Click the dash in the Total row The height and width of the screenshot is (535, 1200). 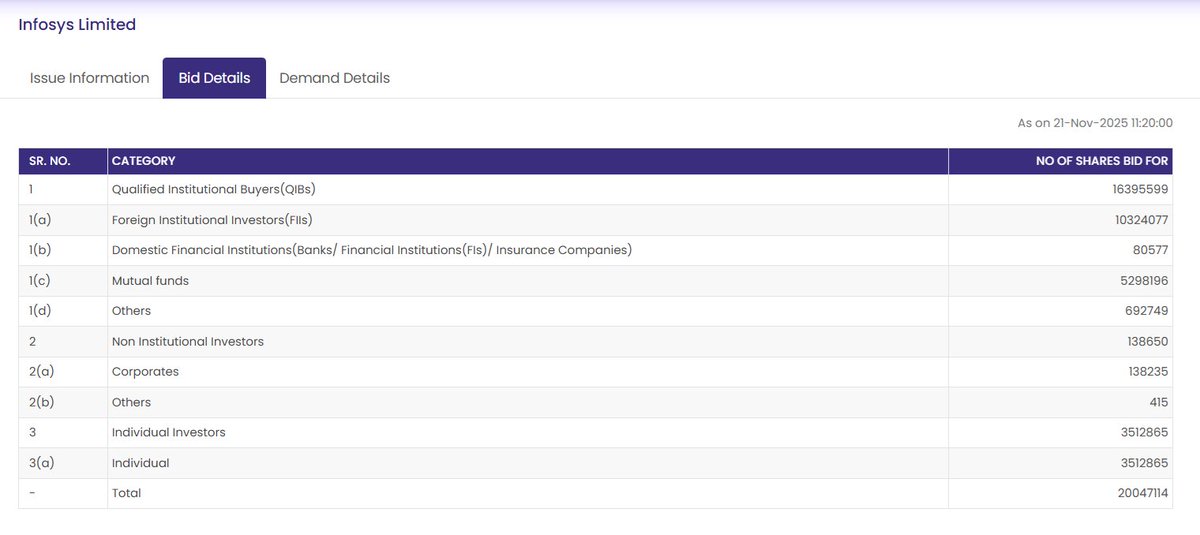[x=33, y=493]
